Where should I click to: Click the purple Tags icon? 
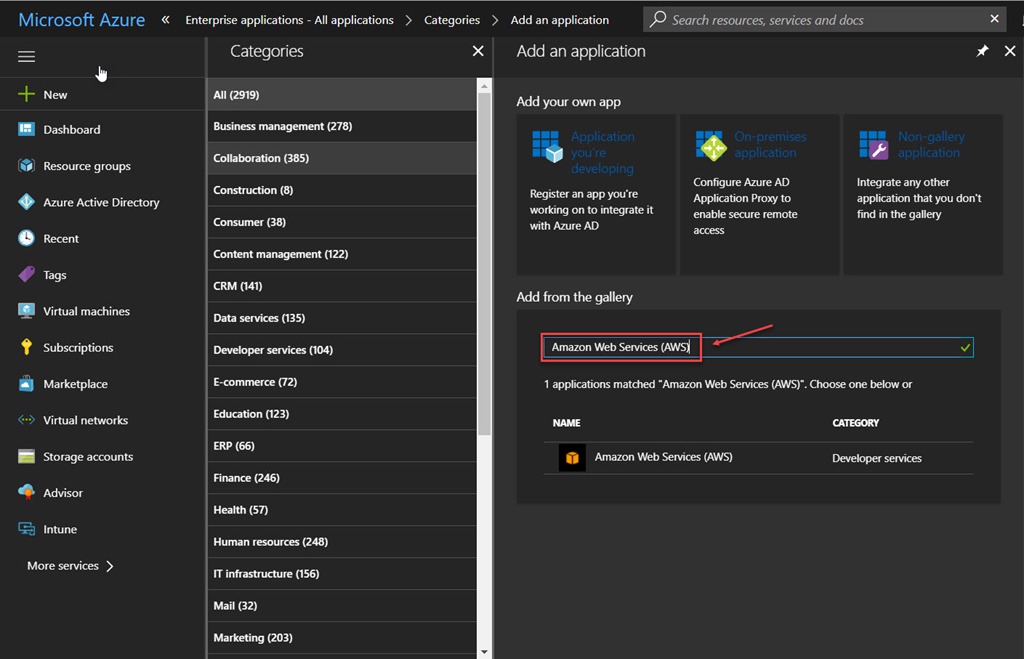click(26, 274)
